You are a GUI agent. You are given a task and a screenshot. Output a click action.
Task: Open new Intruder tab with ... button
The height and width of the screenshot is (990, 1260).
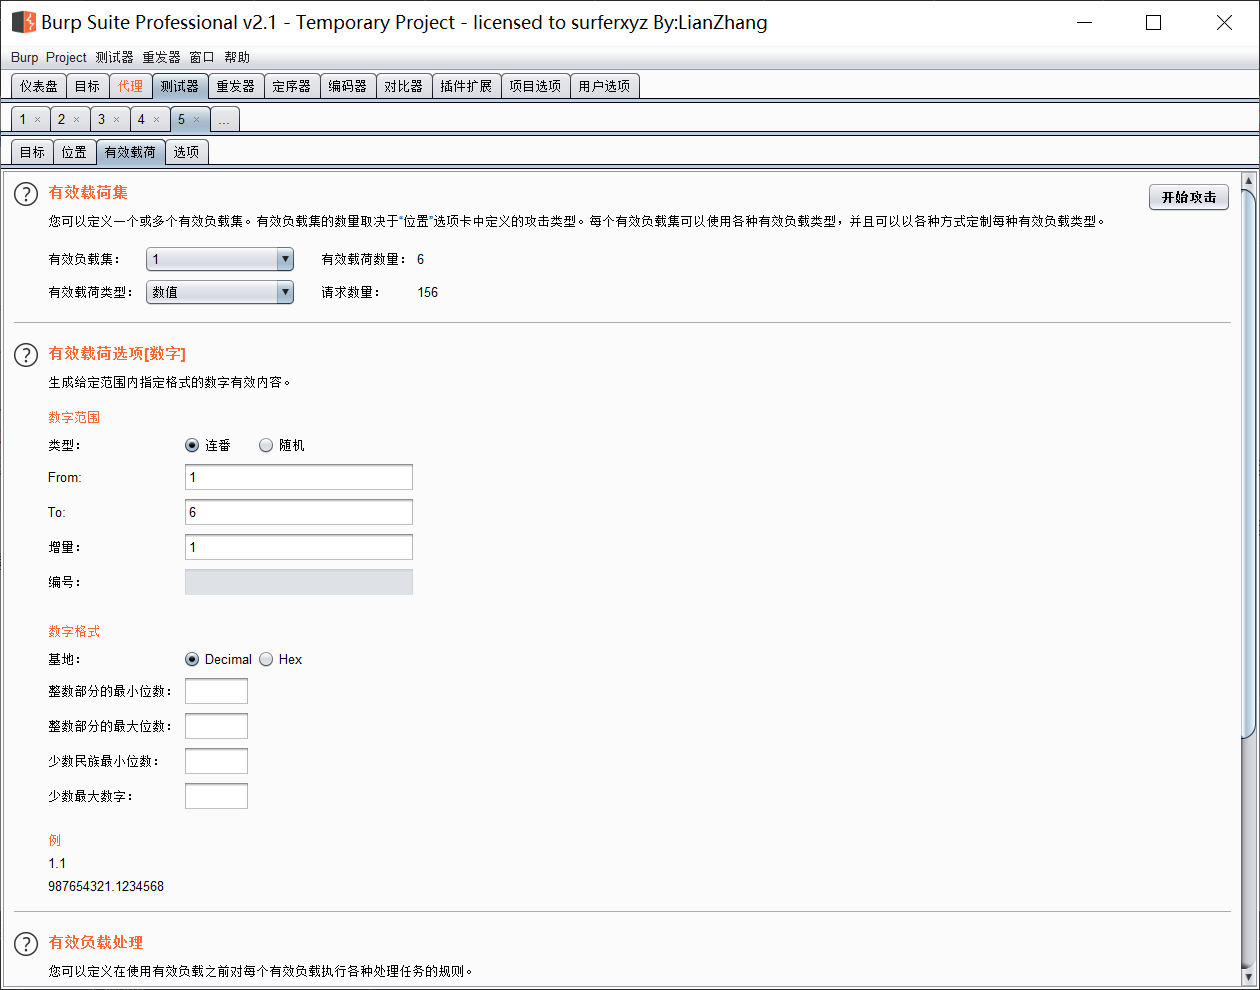click(x=224, y=120)
